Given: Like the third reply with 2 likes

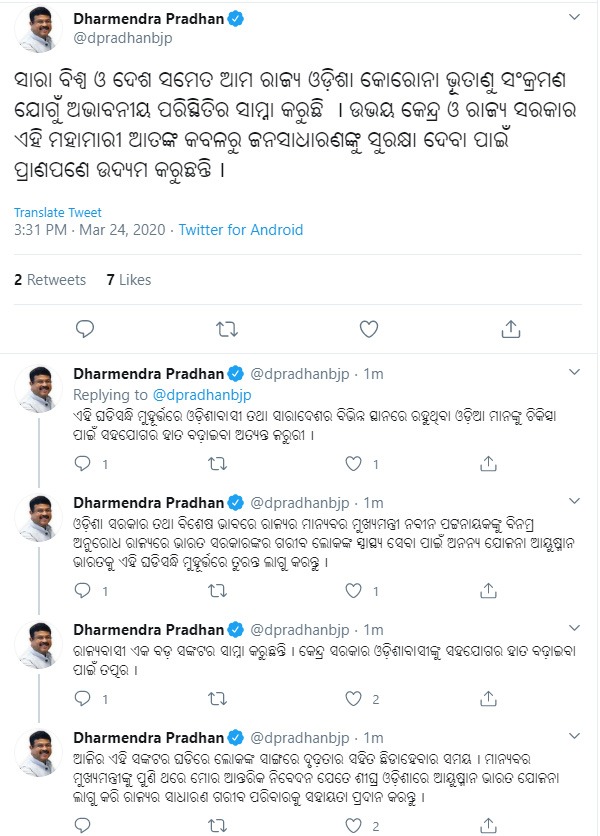Looking at the screenshot, I should [352, 699].
